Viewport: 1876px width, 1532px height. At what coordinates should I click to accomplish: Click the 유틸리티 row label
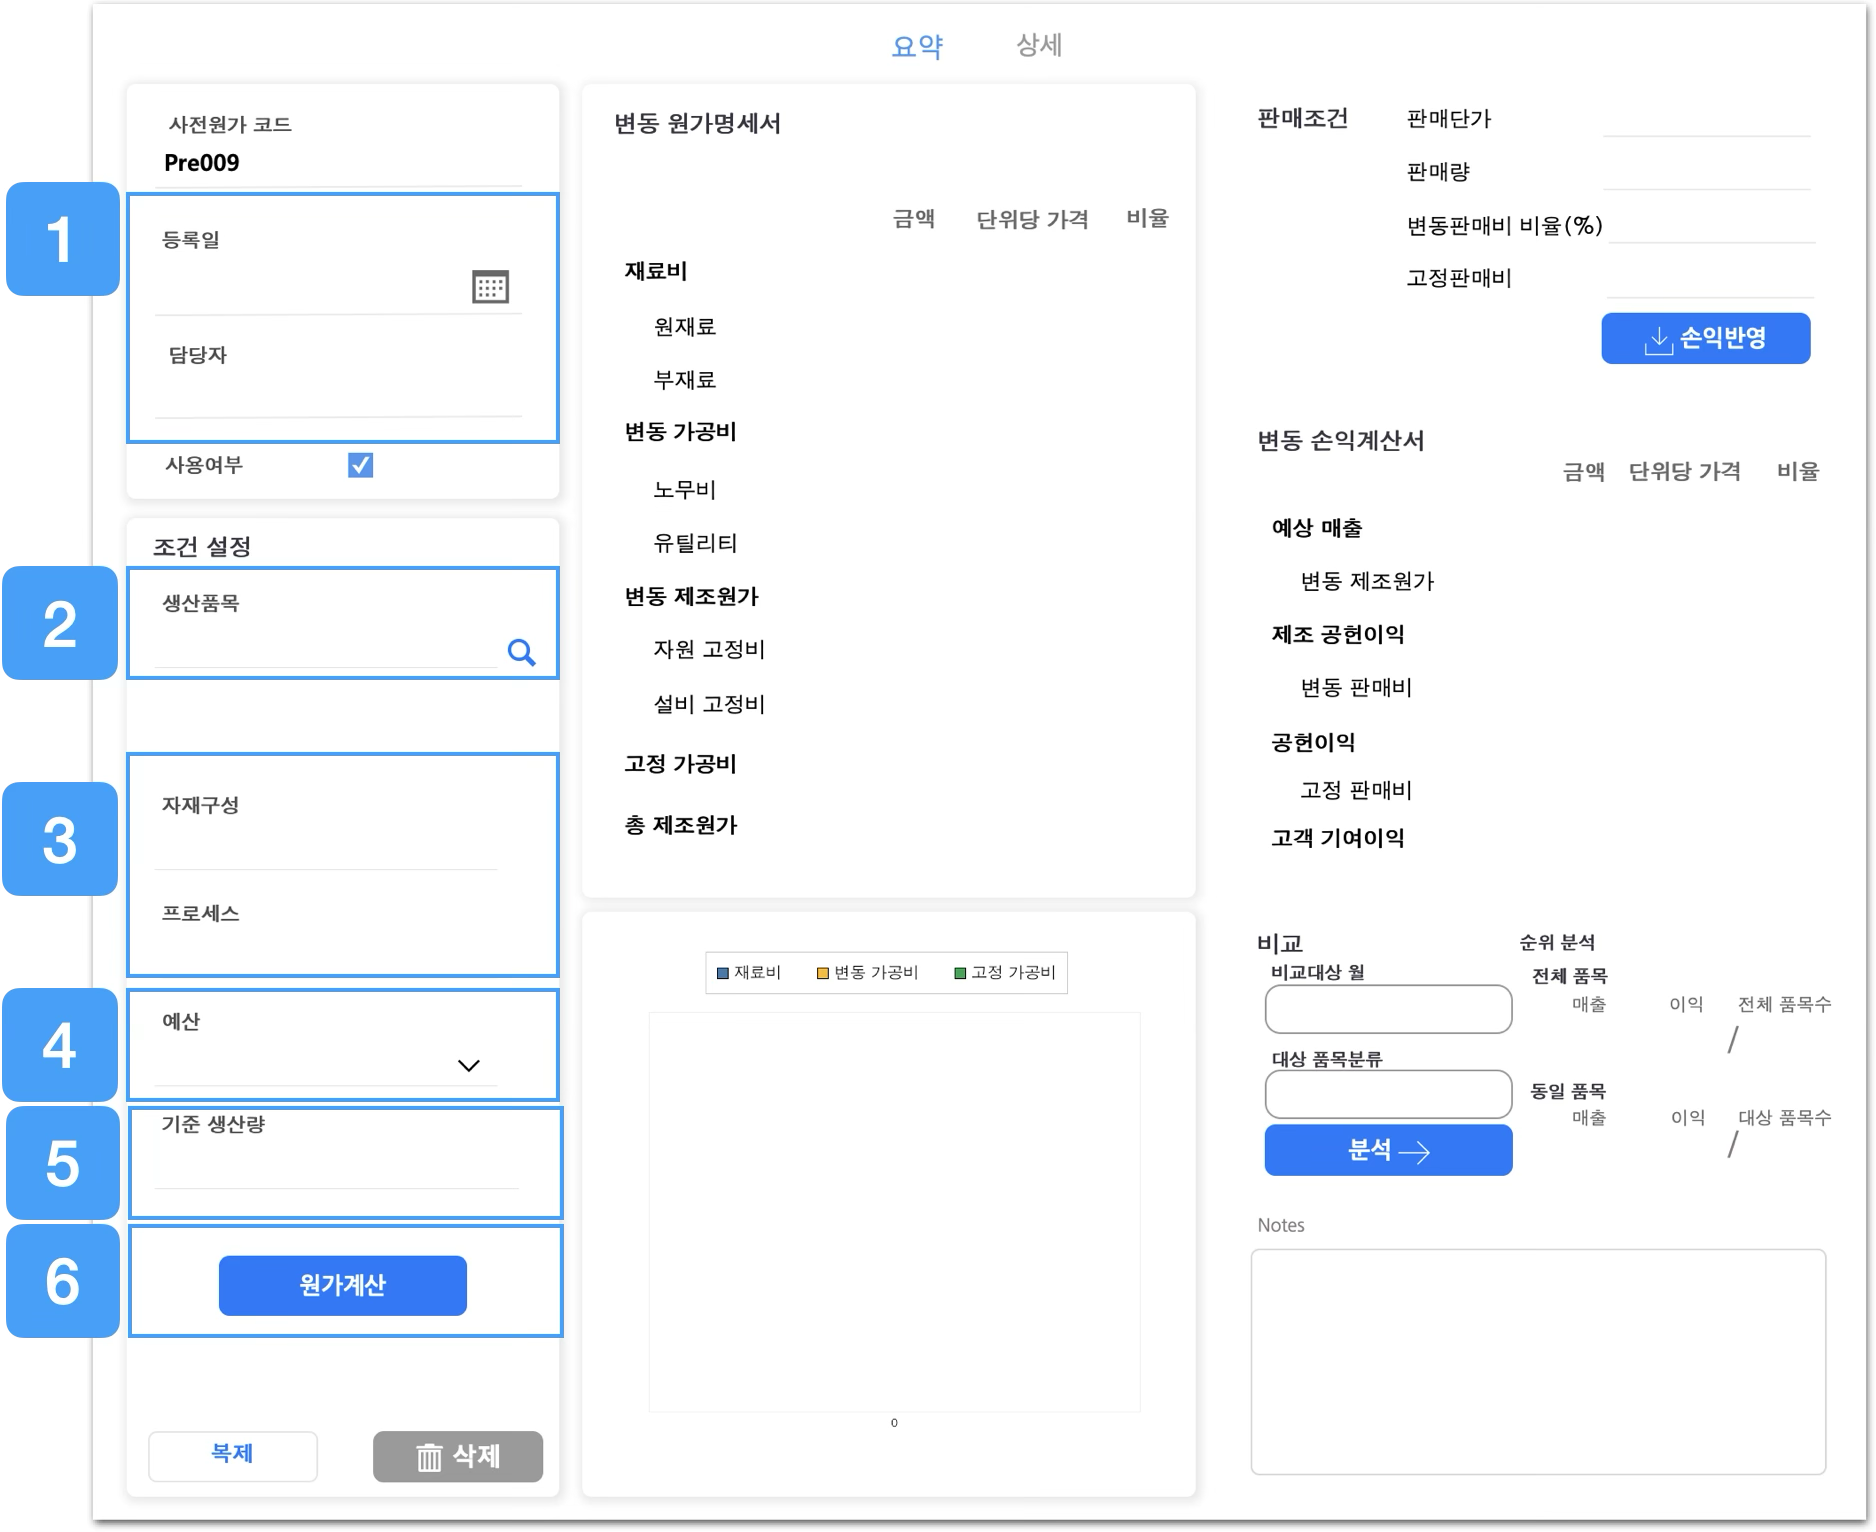tap(696, 543)
